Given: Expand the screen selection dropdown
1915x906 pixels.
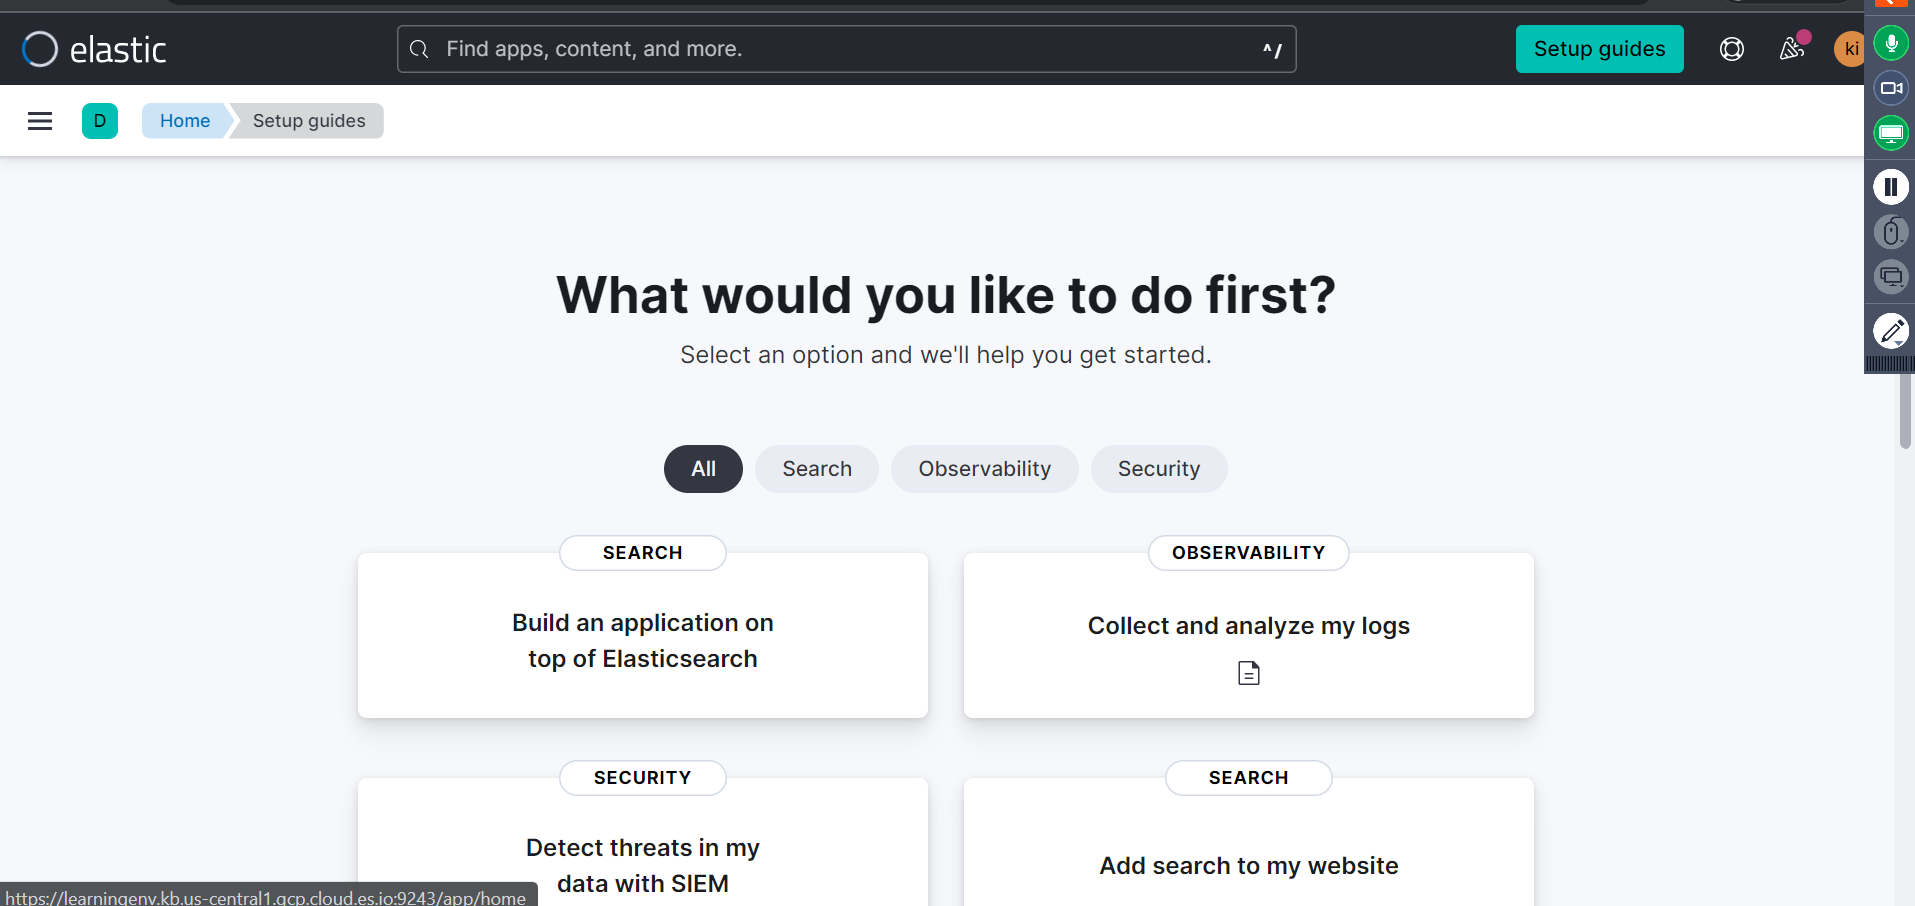Looking at the screenshot, I should [x=1890, y=277].
